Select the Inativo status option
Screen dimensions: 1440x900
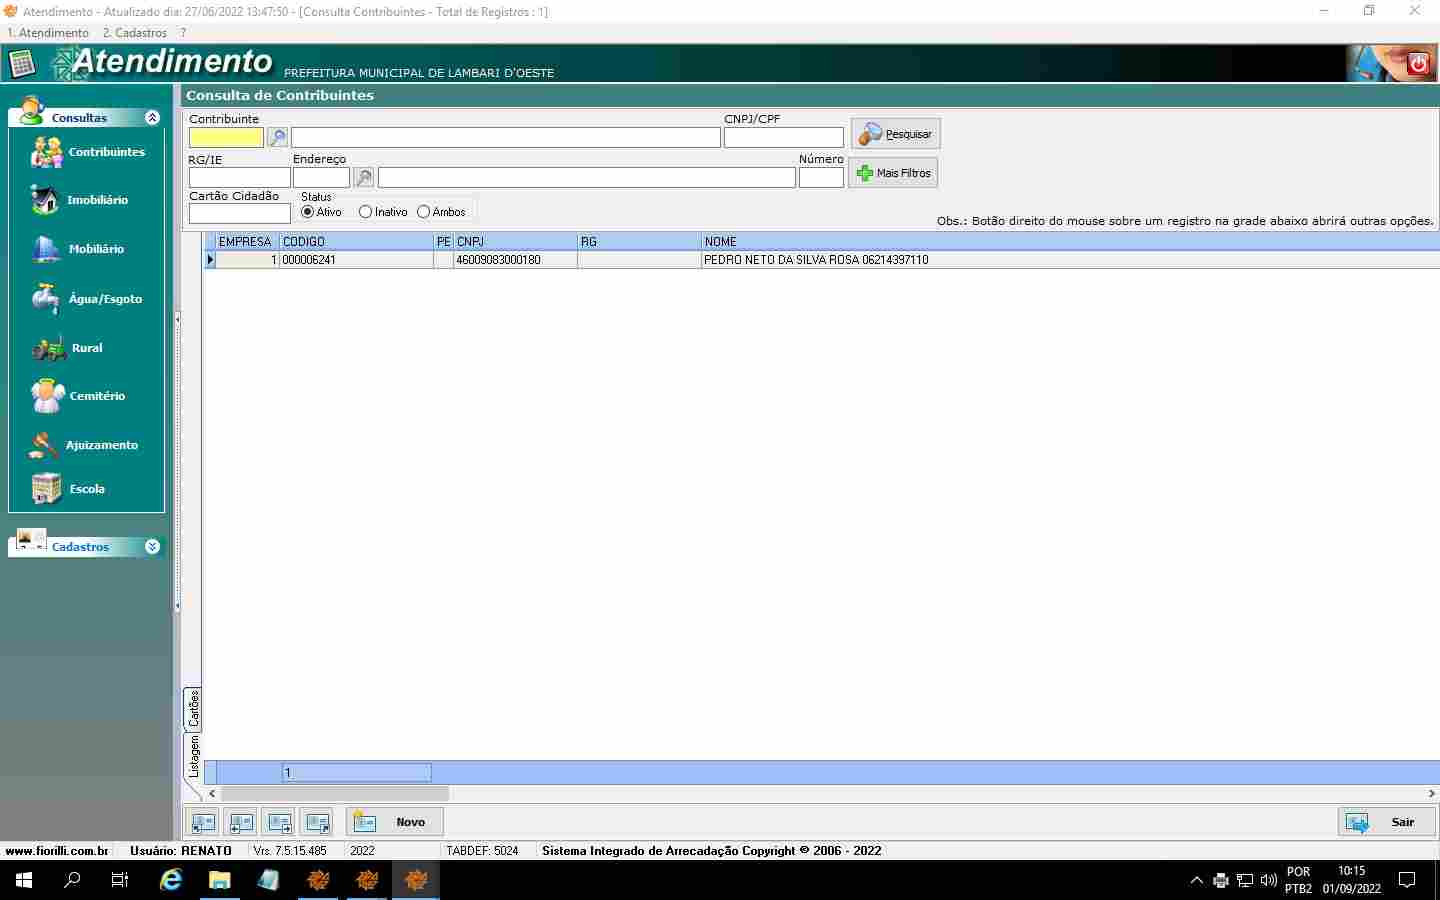coord(365,212)
